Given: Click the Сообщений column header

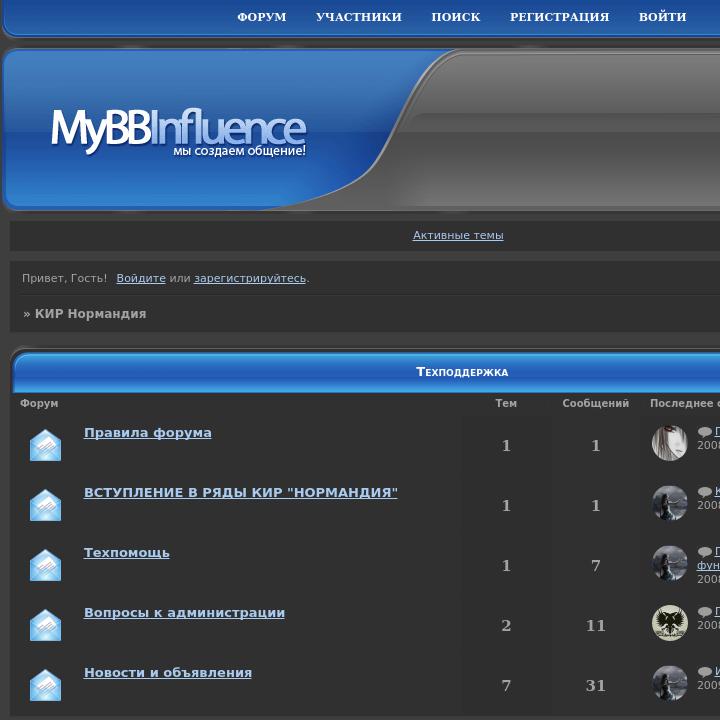Looking at the screenshot, I should (x=596, y=403).
